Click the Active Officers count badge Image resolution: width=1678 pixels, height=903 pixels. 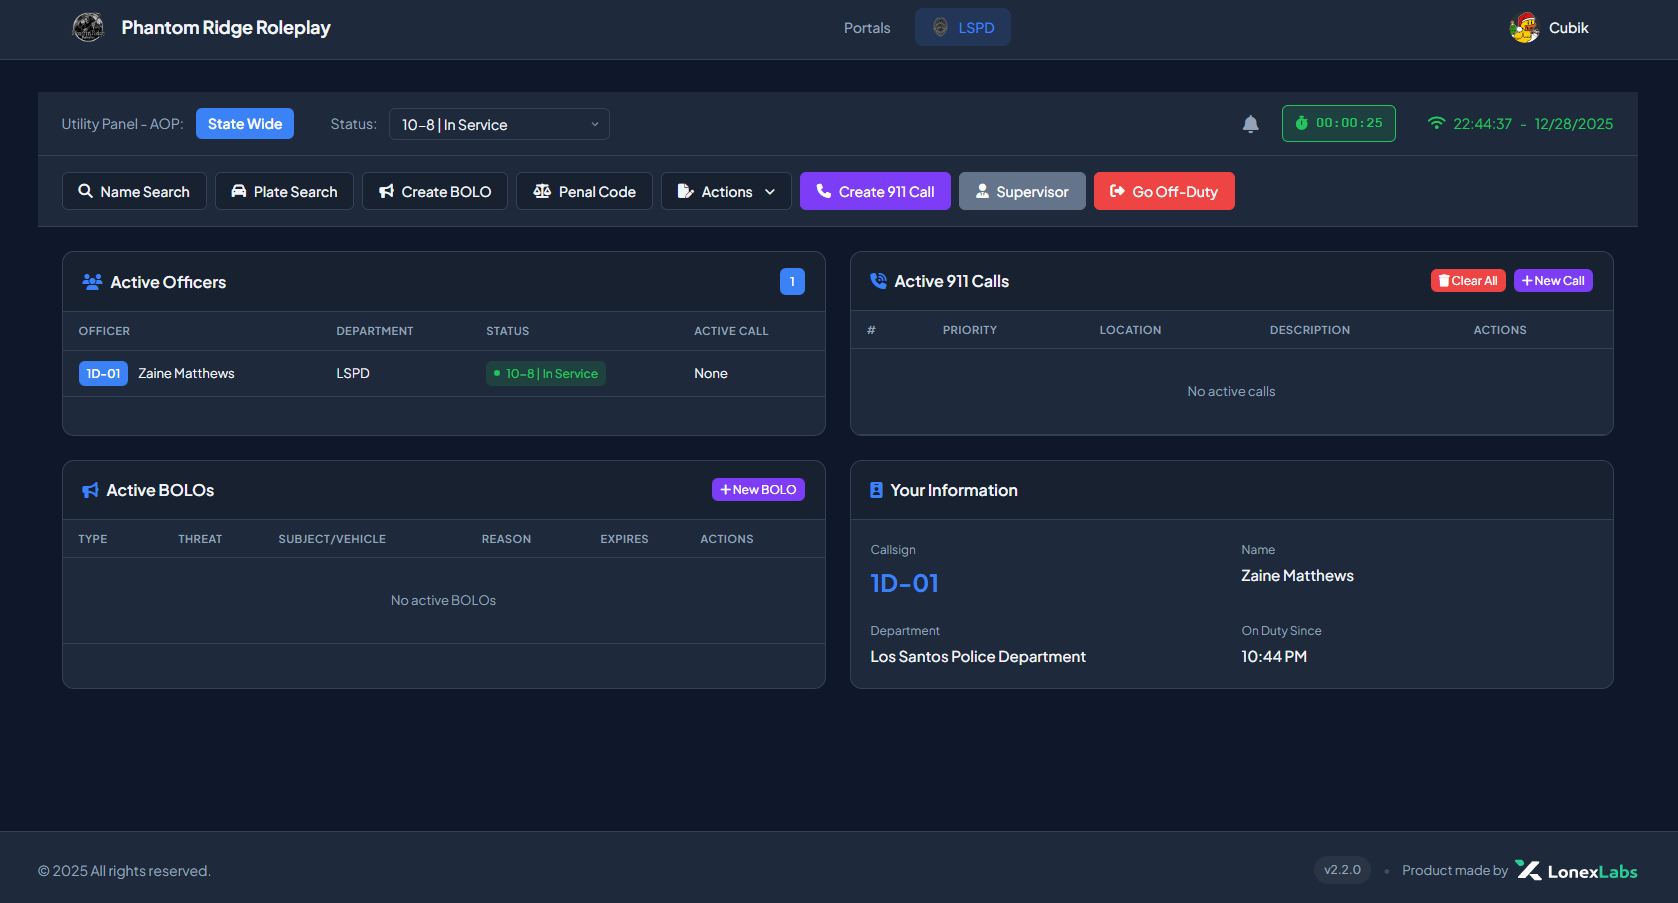[792, 282]
